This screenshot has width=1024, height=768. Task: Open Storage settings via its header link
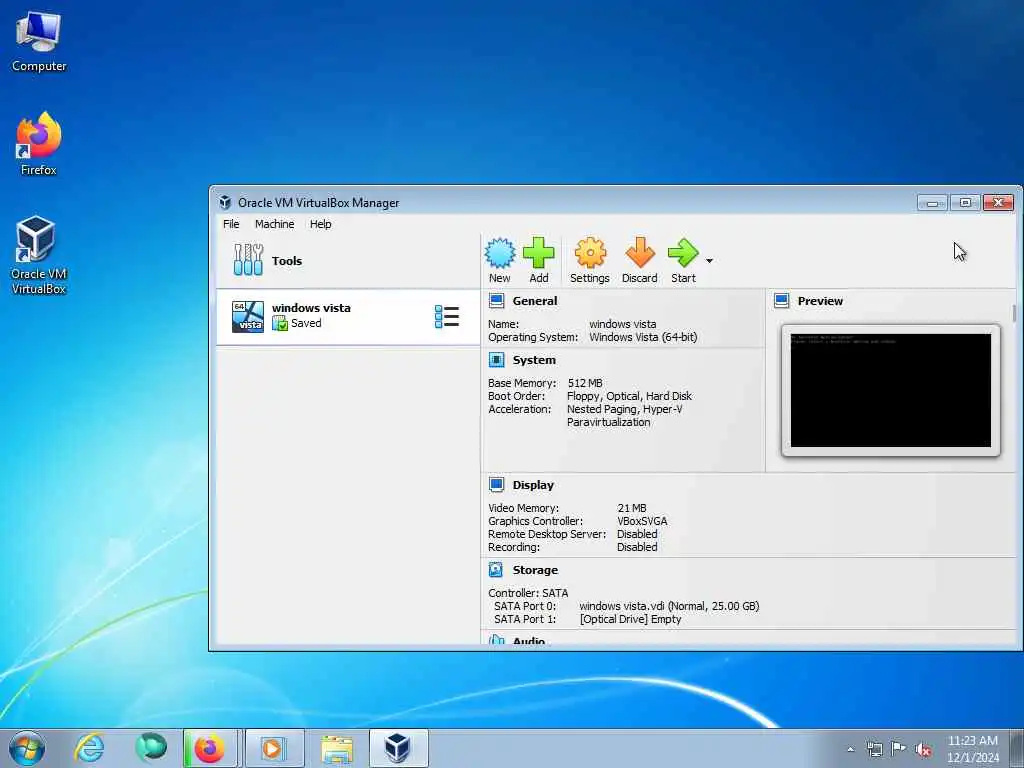tap(535, 570)
